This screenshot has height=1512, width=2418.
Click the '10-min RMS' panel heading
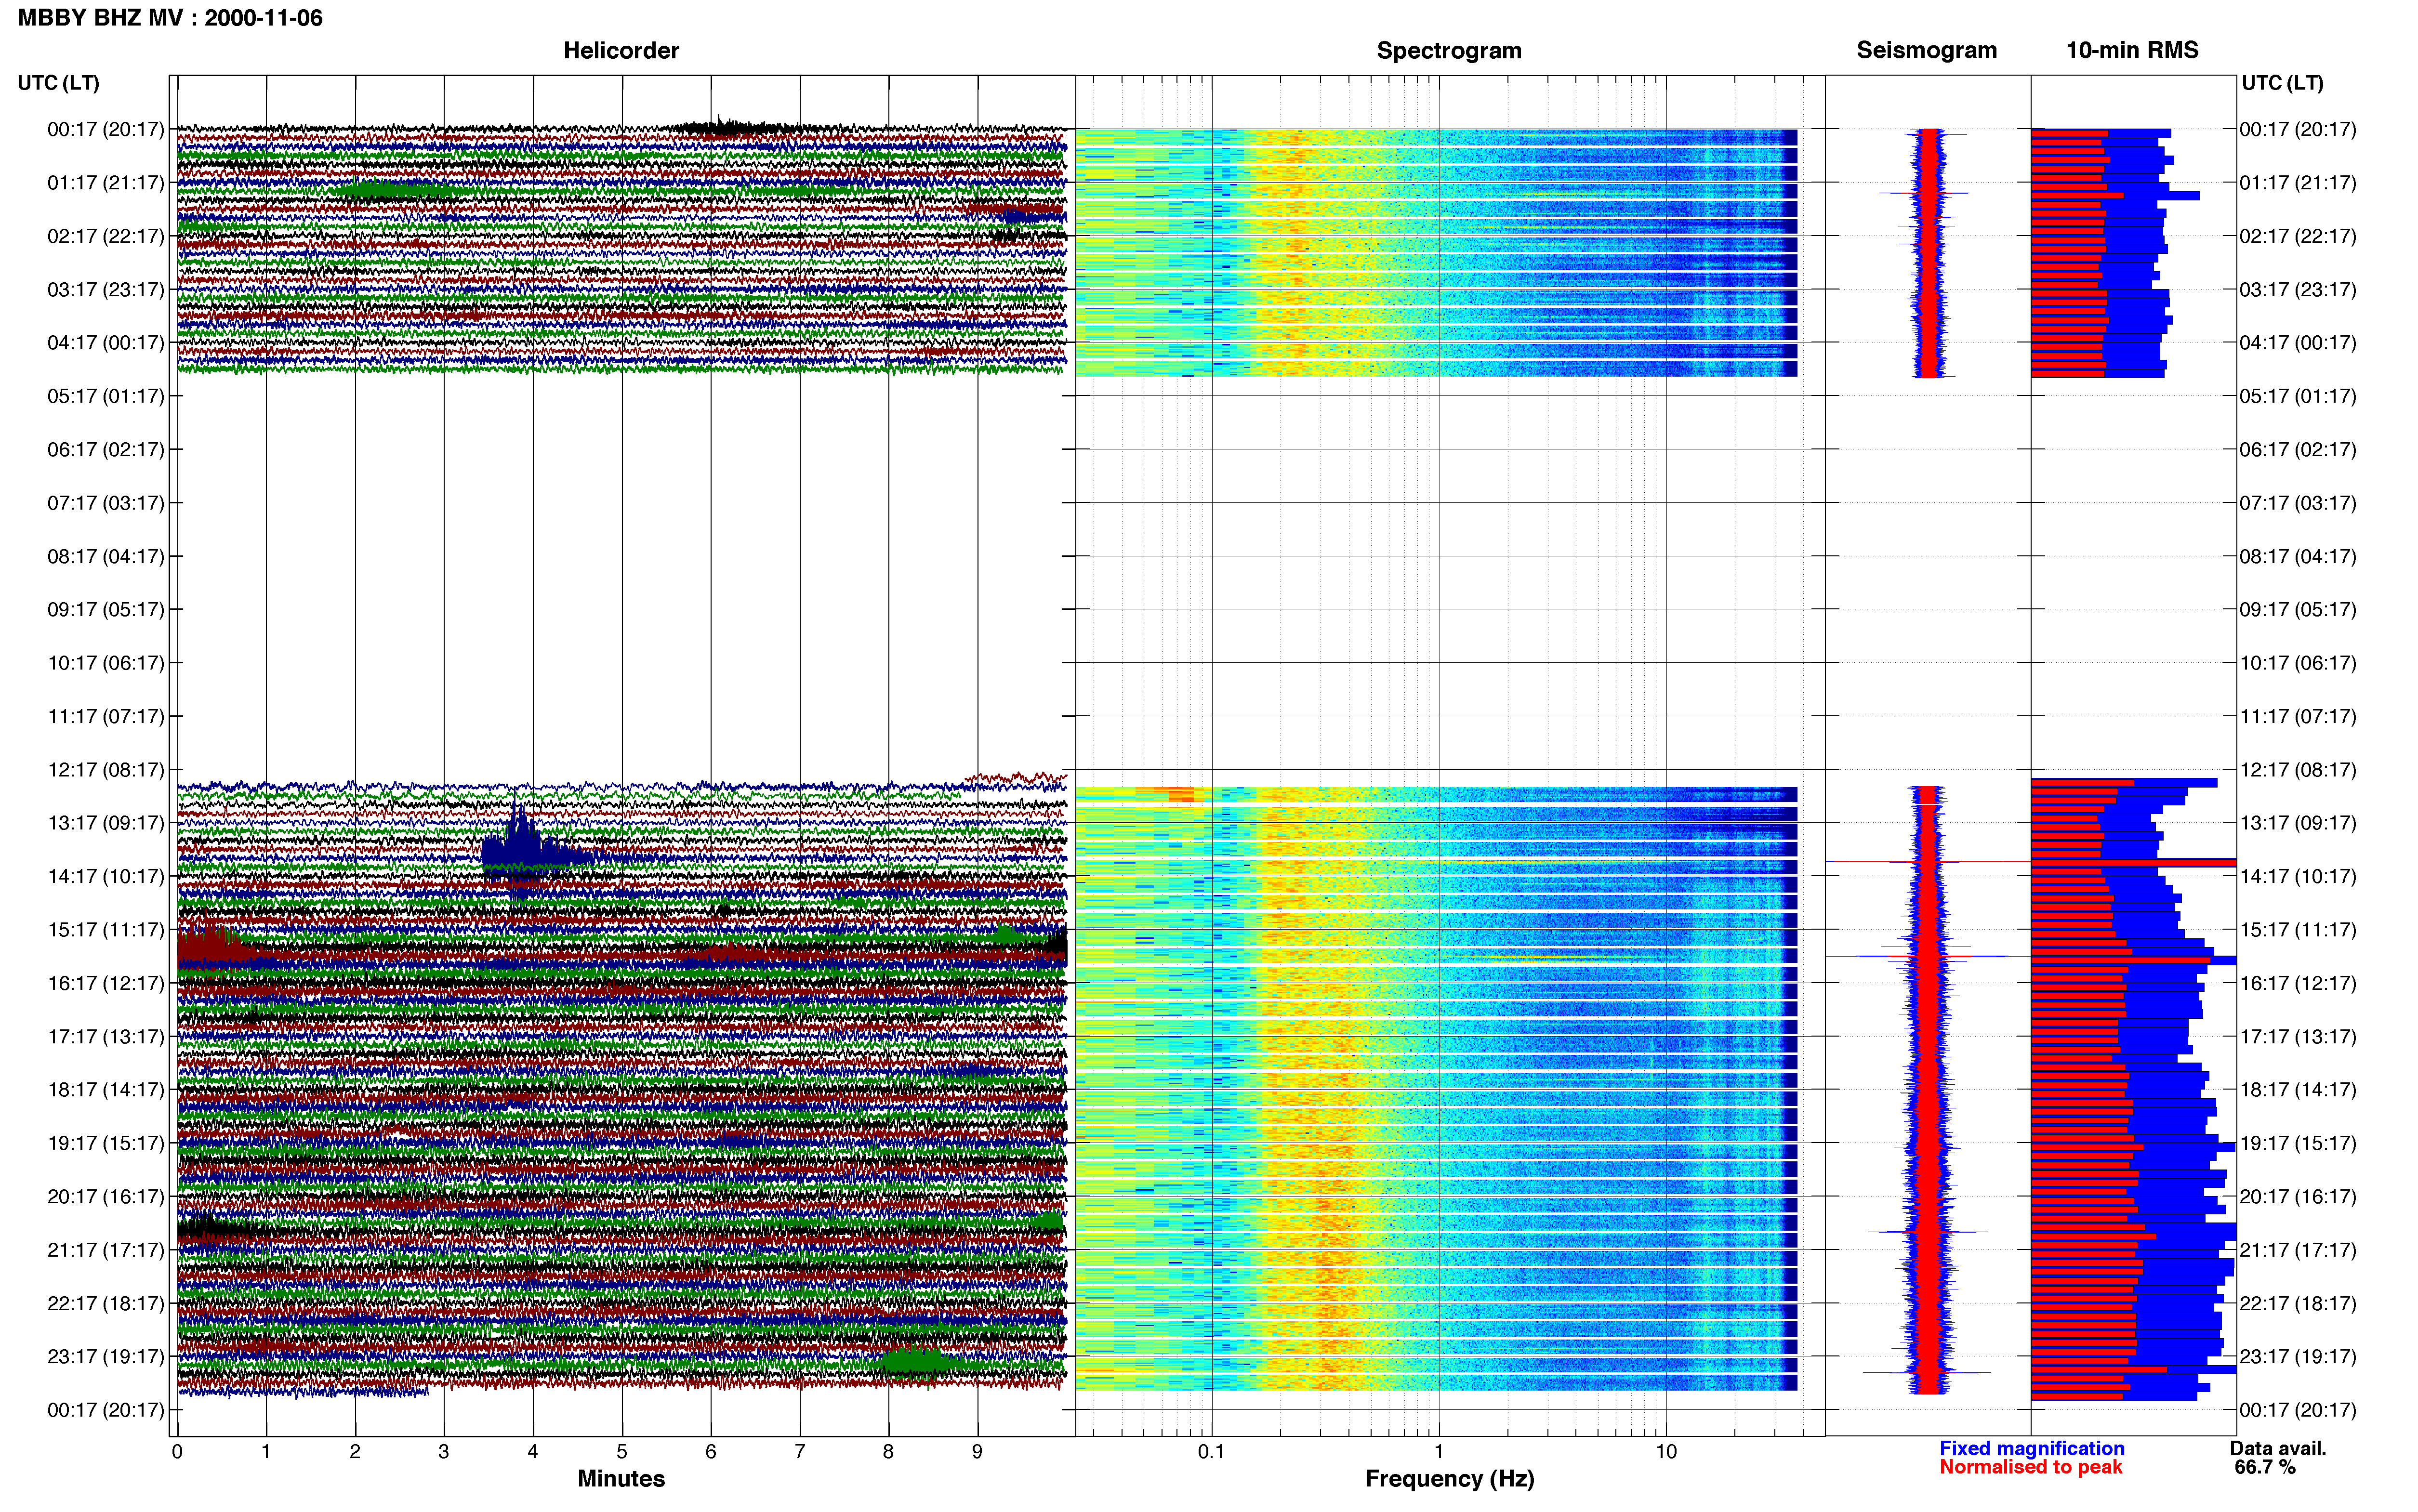(2132, 50)
